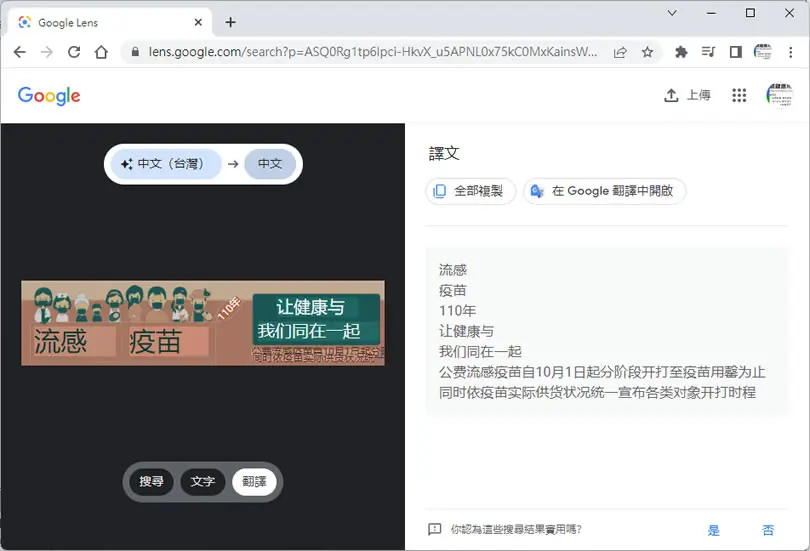
Task: Bookmark this page with the star icon
Action: click(647, 52)
